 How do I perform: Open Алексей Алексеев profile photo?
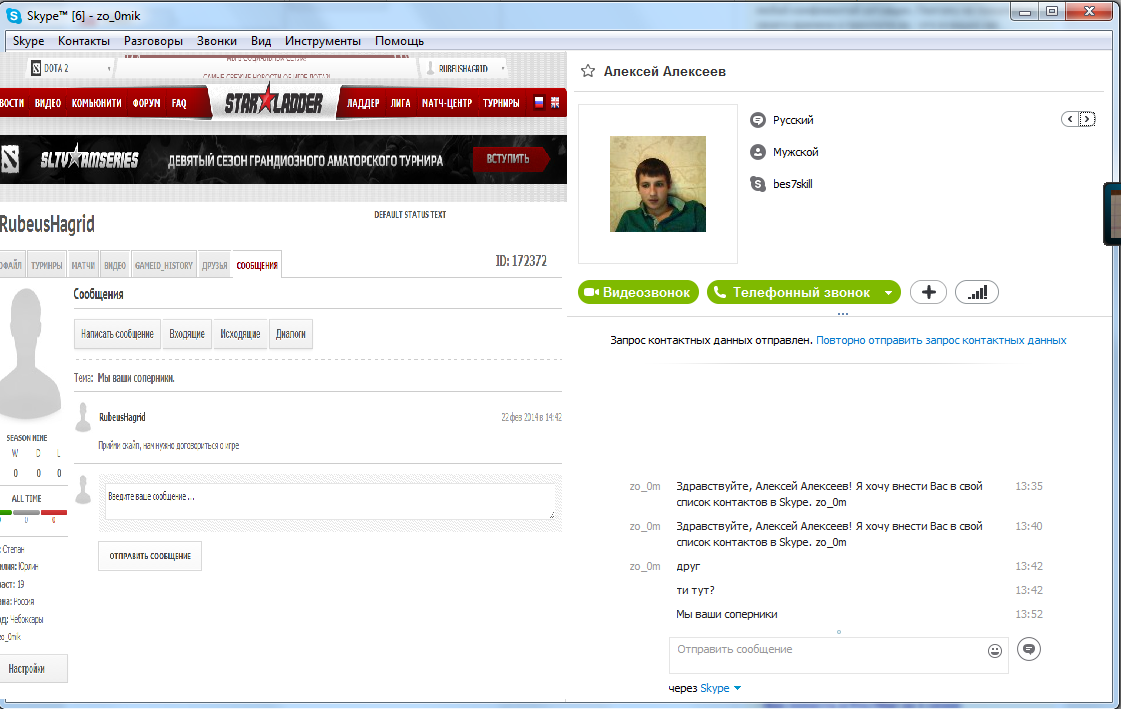(658, 184)
